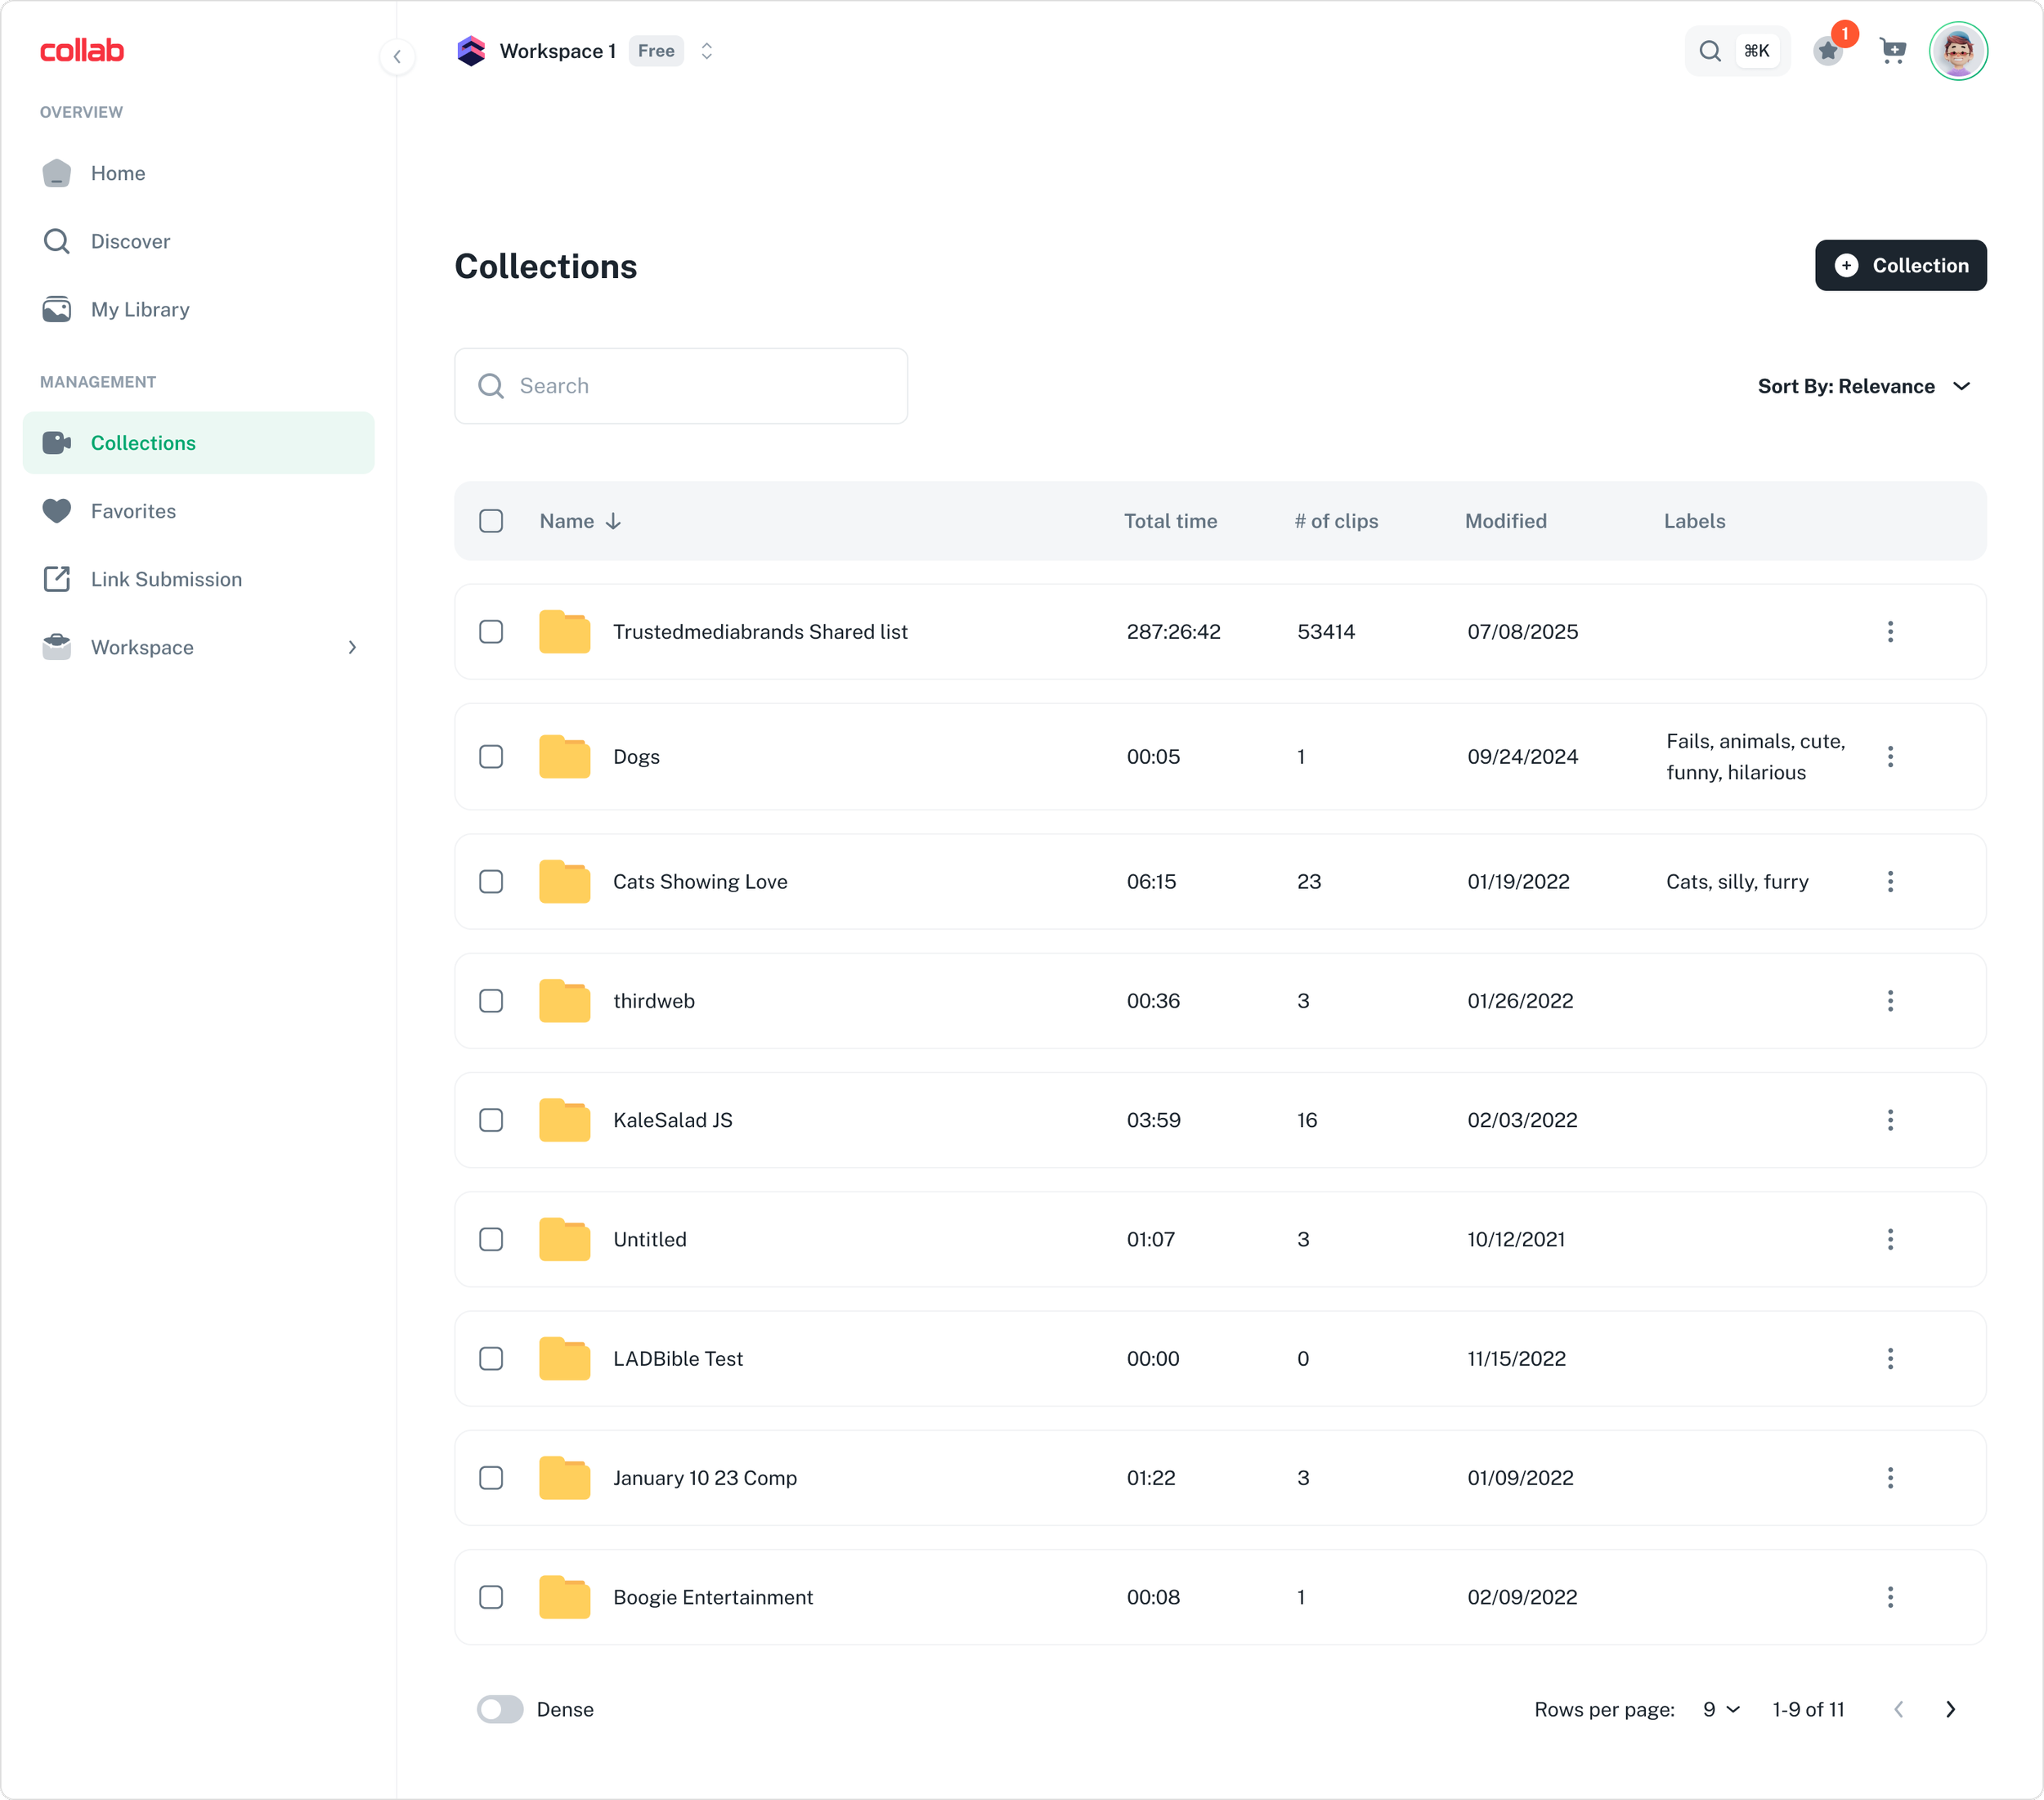
Task: Enable the Dense toggle
Action: [500, 1709]
